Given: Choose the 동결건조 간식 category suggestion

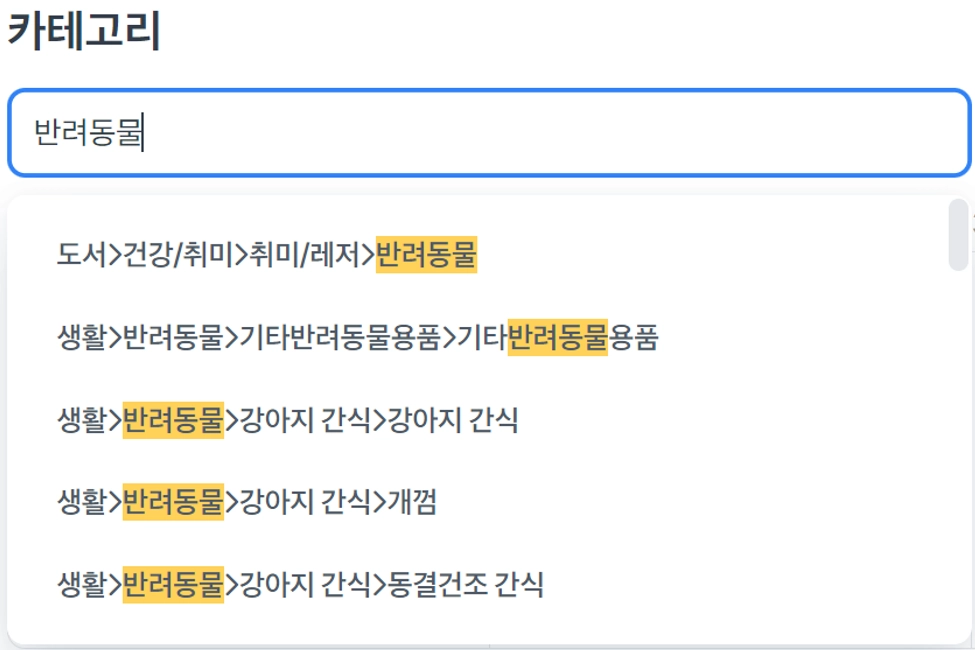Looking at the screenshot, I should tap(300, 584).
